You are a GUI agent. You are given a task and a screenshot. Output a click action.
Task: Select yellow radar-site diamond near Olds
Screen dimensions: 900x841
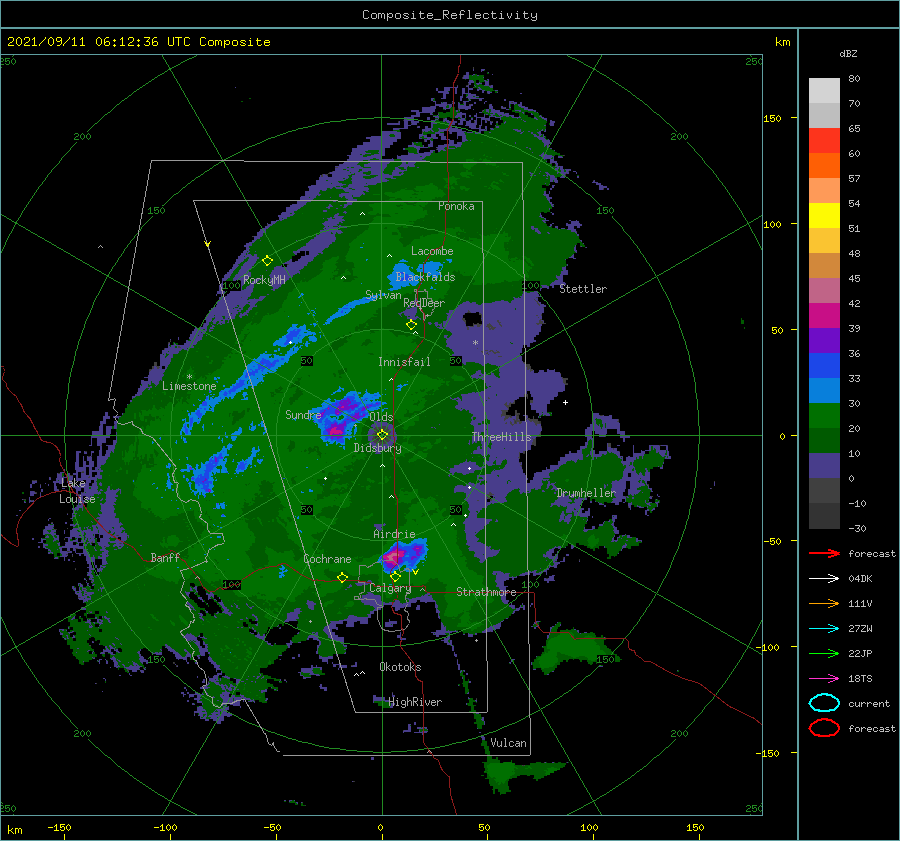382,435
